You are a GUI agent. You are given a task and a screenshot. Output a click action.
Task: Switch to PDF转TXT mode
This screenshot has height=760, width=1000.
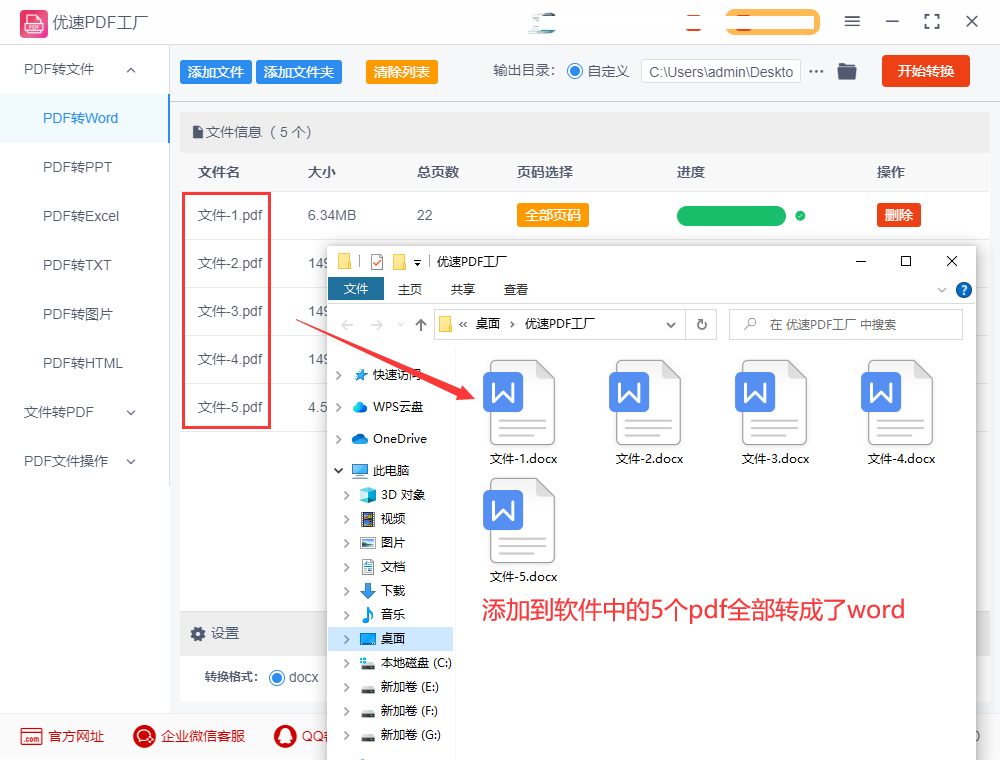click(77, 265)
